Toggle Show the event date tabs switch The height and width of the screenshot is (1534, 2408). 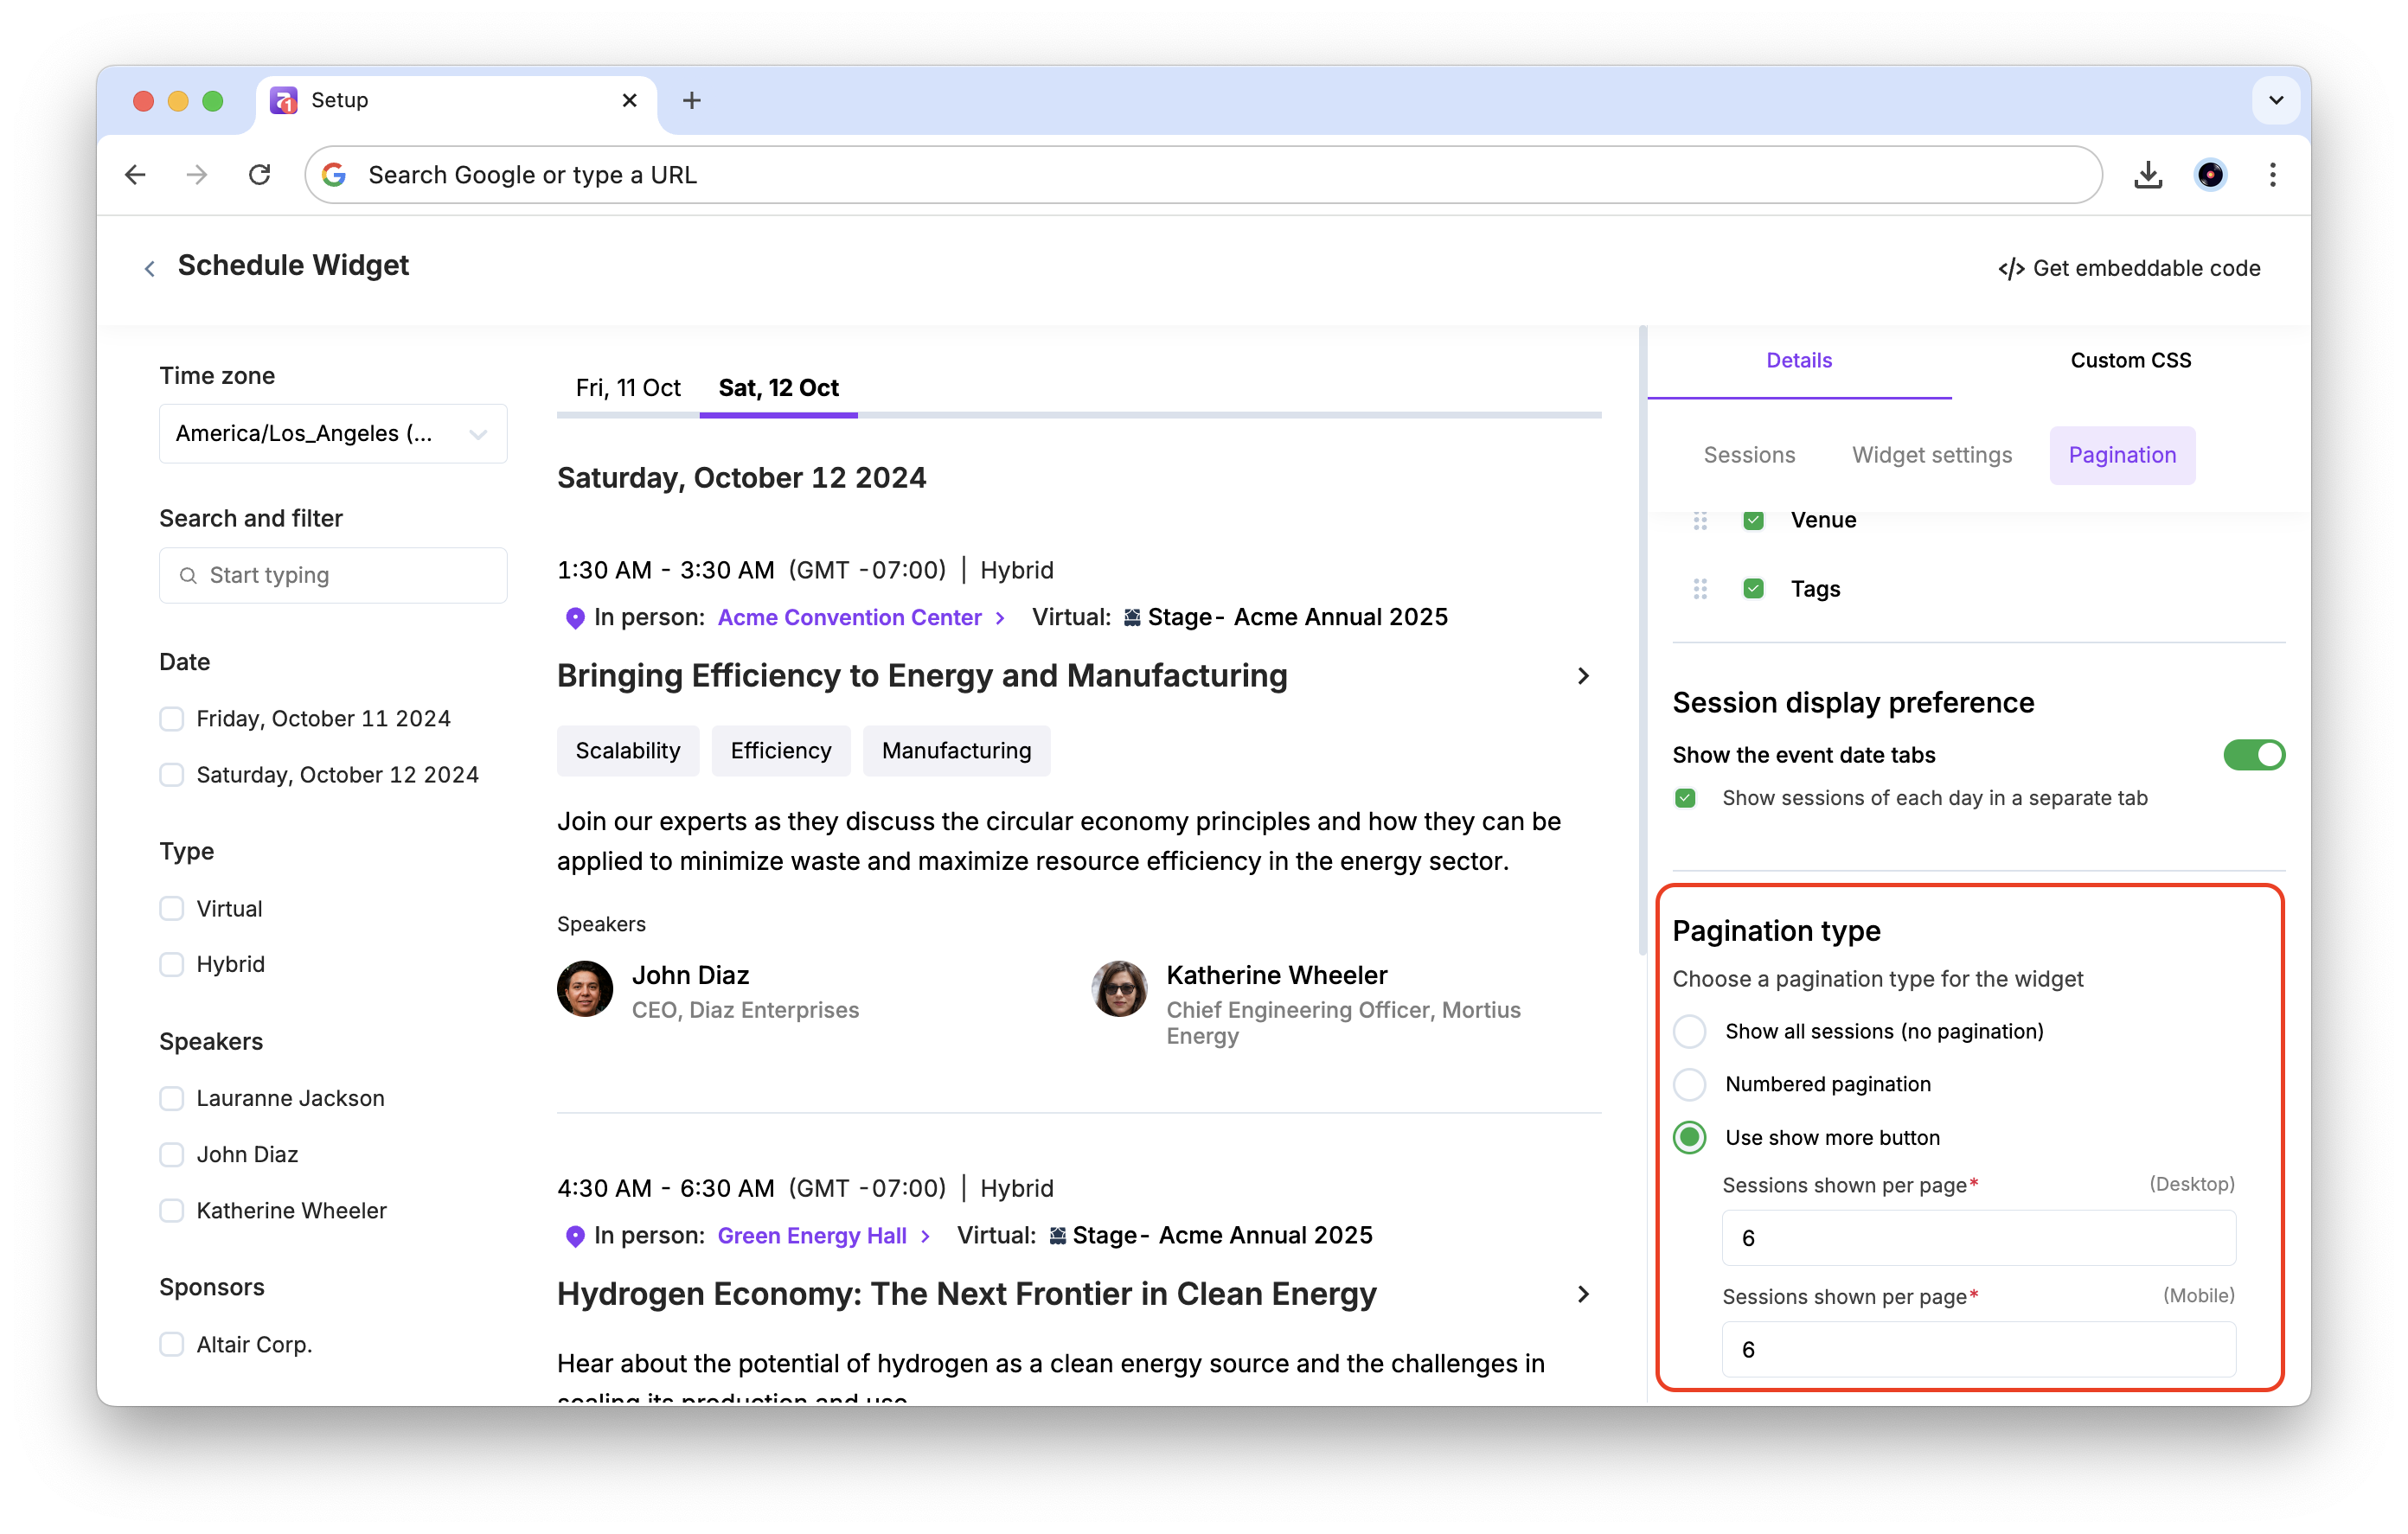pyautogui.click(x=2253, y=755)
